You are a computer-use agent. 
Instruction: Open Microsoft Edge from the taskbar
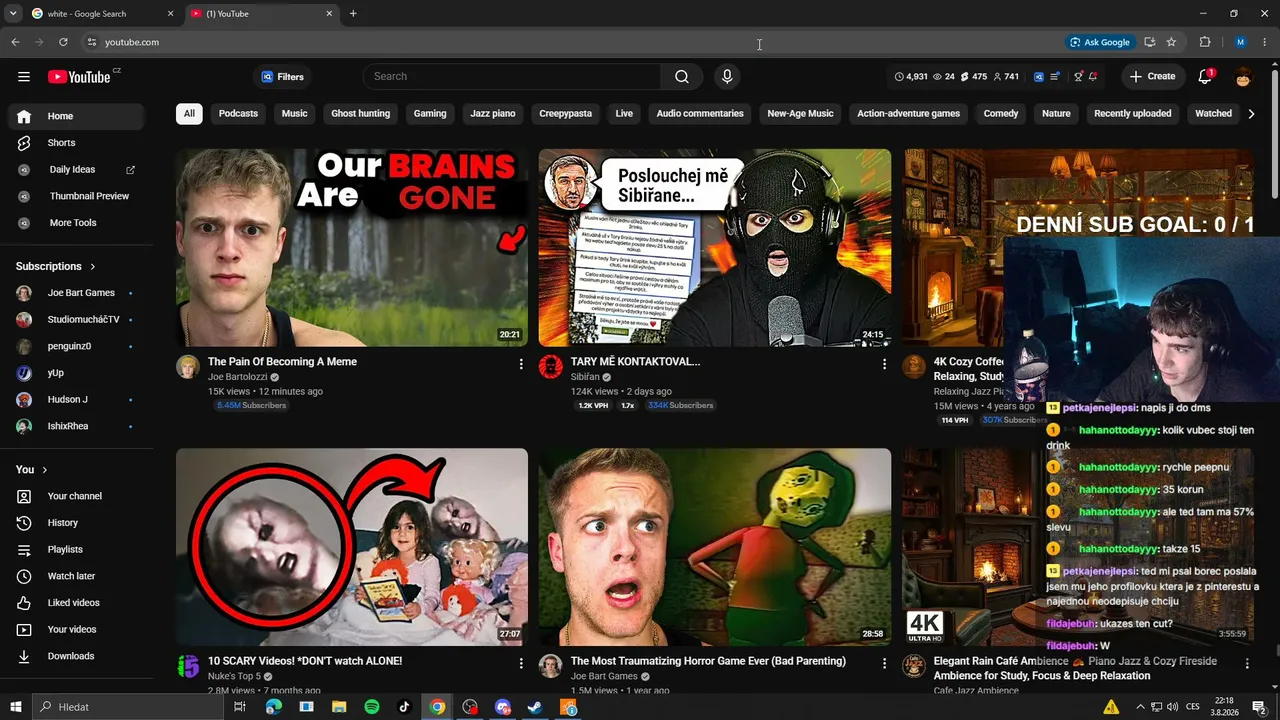click(274, 707)
